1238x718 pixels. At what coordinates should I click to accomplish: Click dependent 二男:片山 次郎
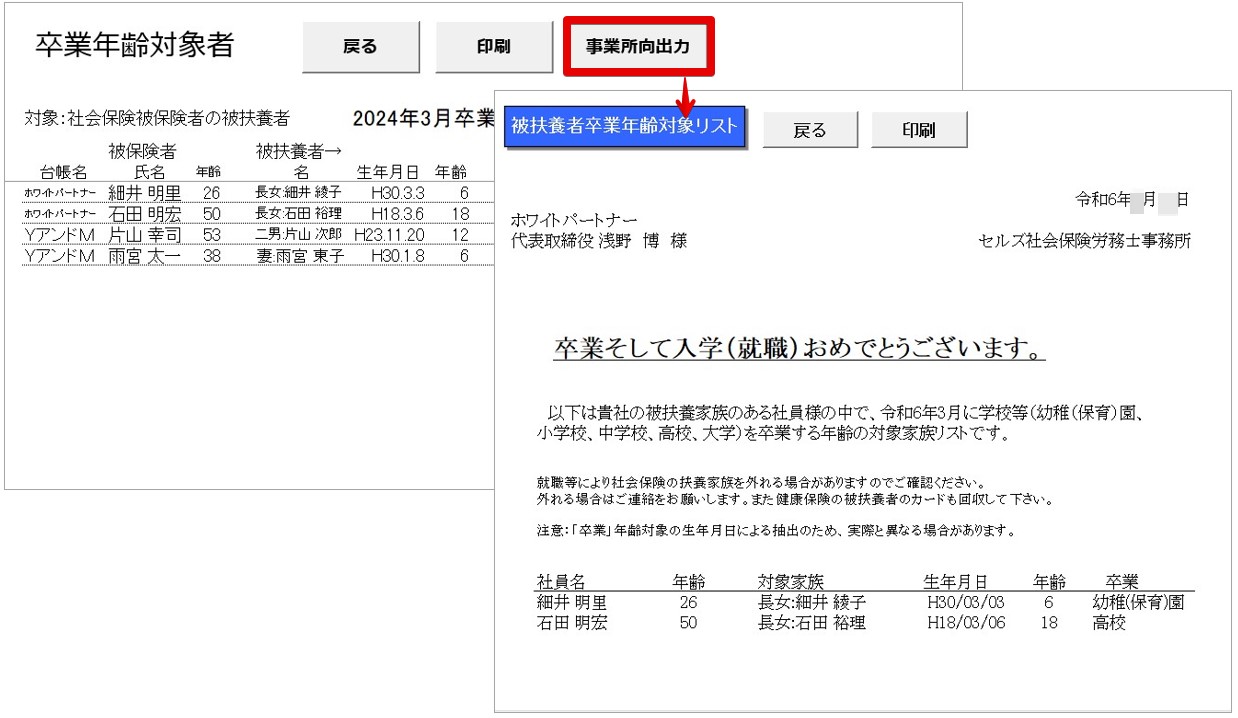(x=298, y=234)
